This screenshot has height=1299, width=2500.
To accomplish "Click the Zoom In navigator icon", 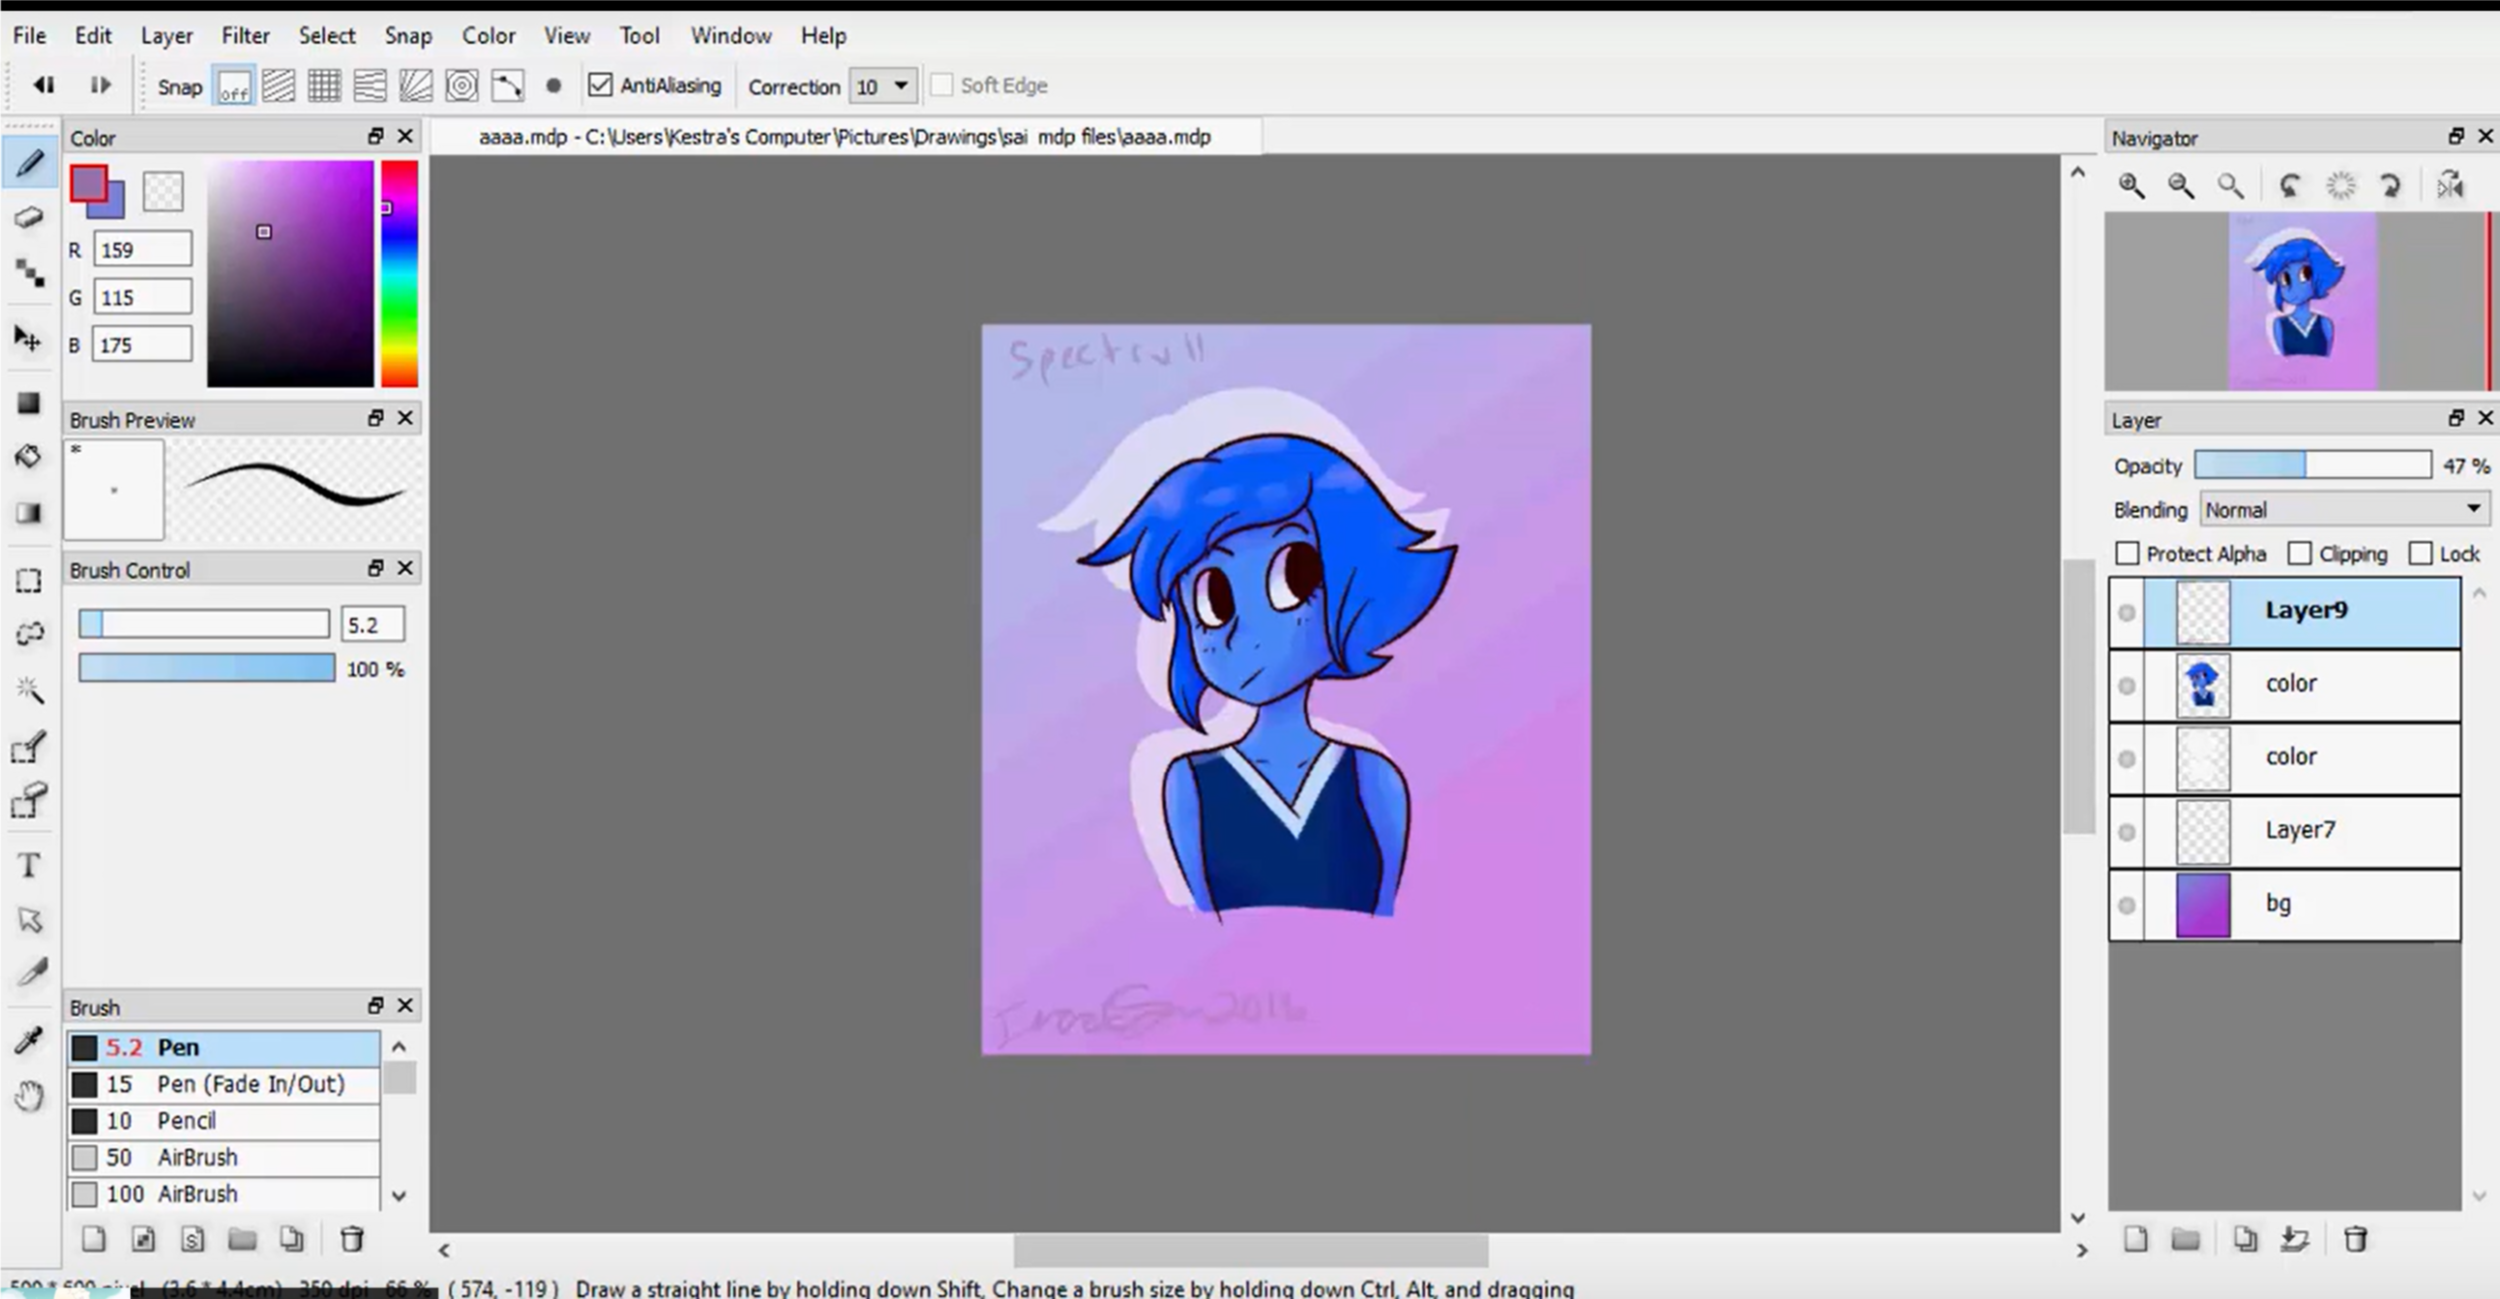I will pos(2132,186).
